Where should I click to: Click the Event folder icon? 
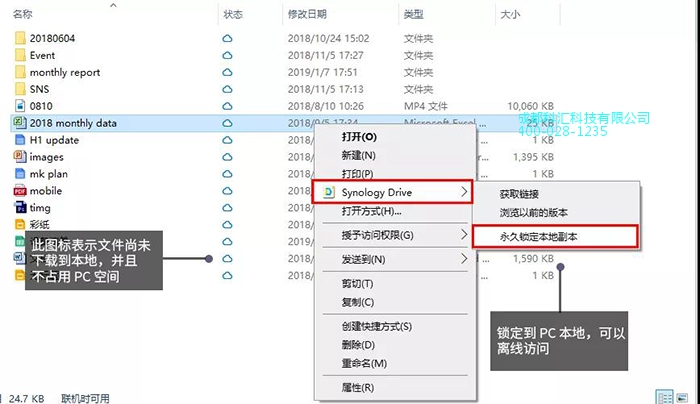[20, 55]
